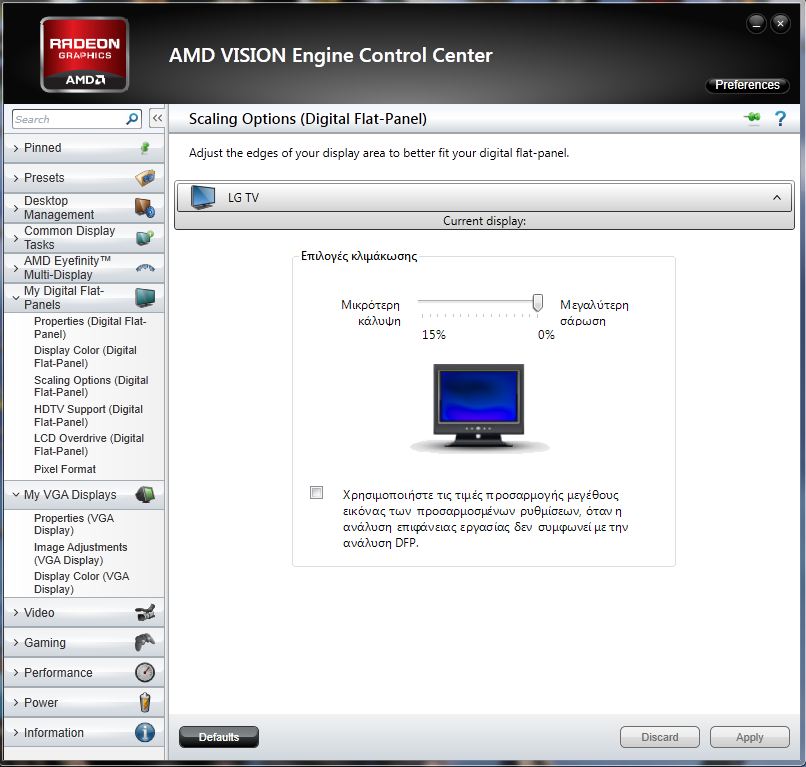Click the Common Display Tasks icon

145,238
